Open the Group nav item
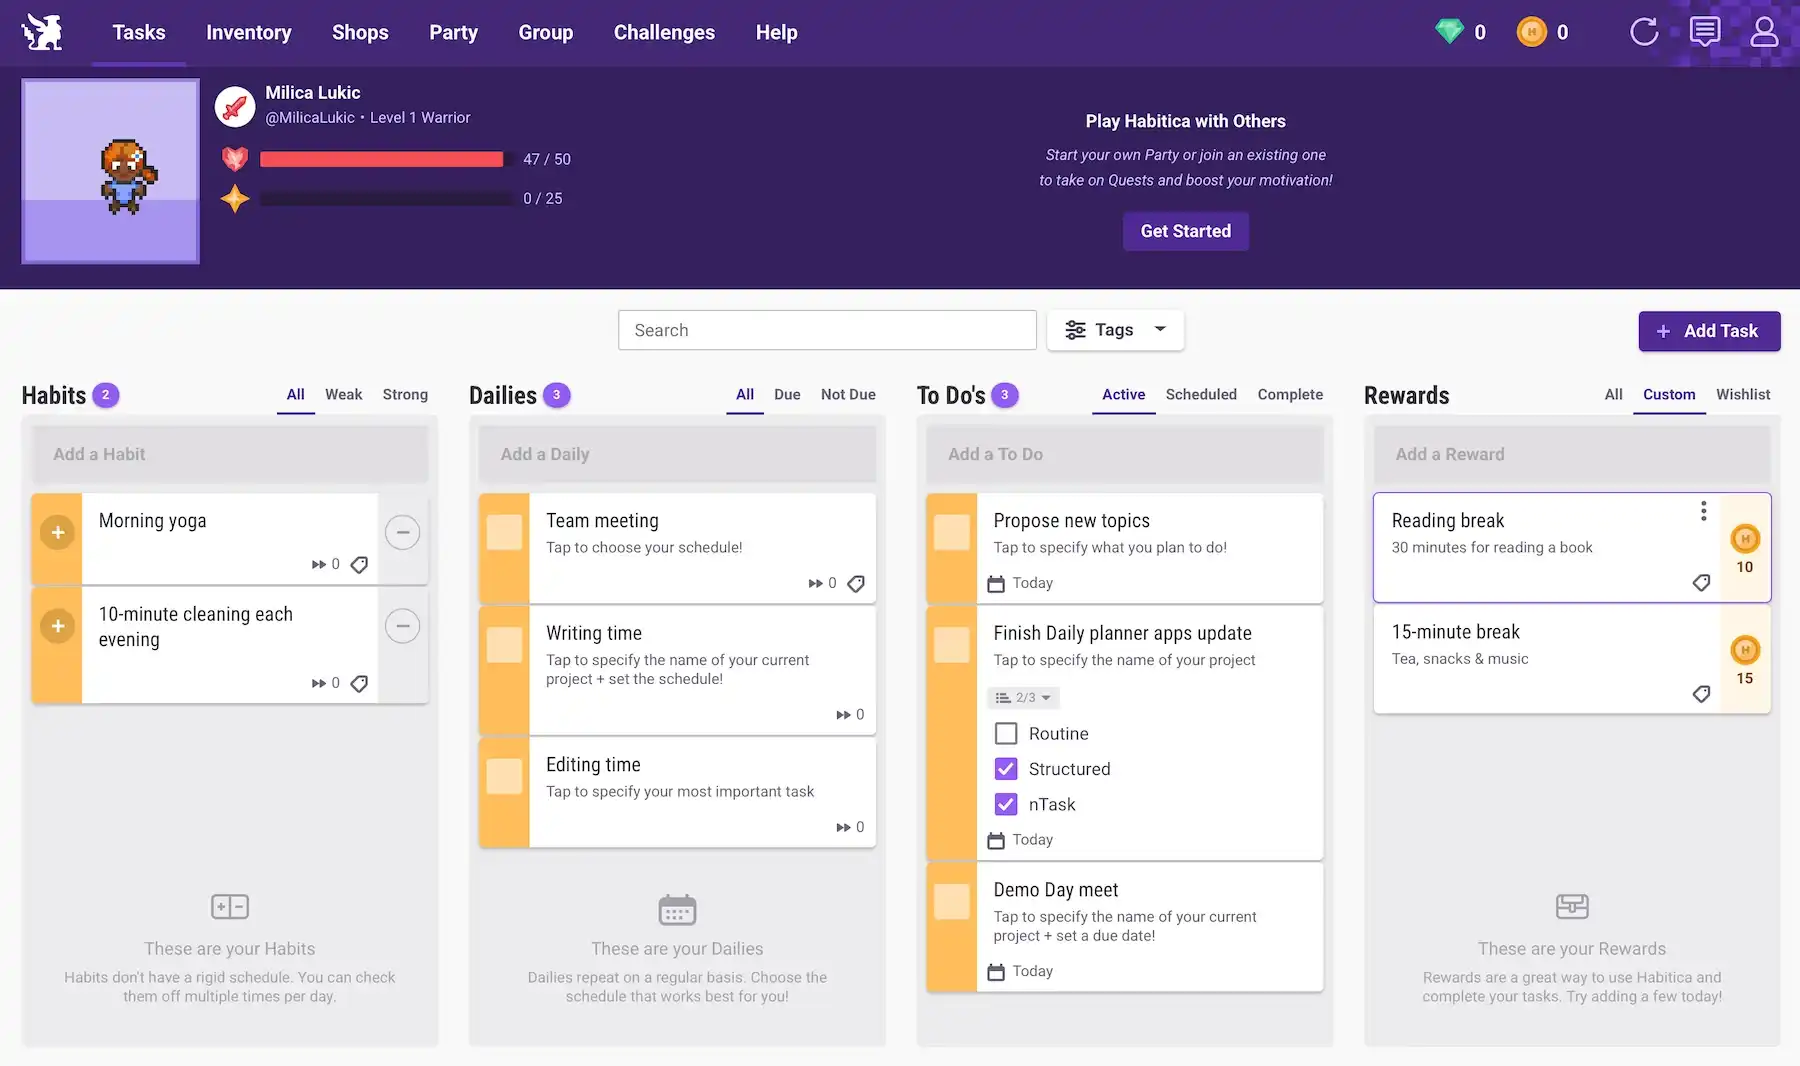Screen dimensions: 1800x1066 click(545, 32)
